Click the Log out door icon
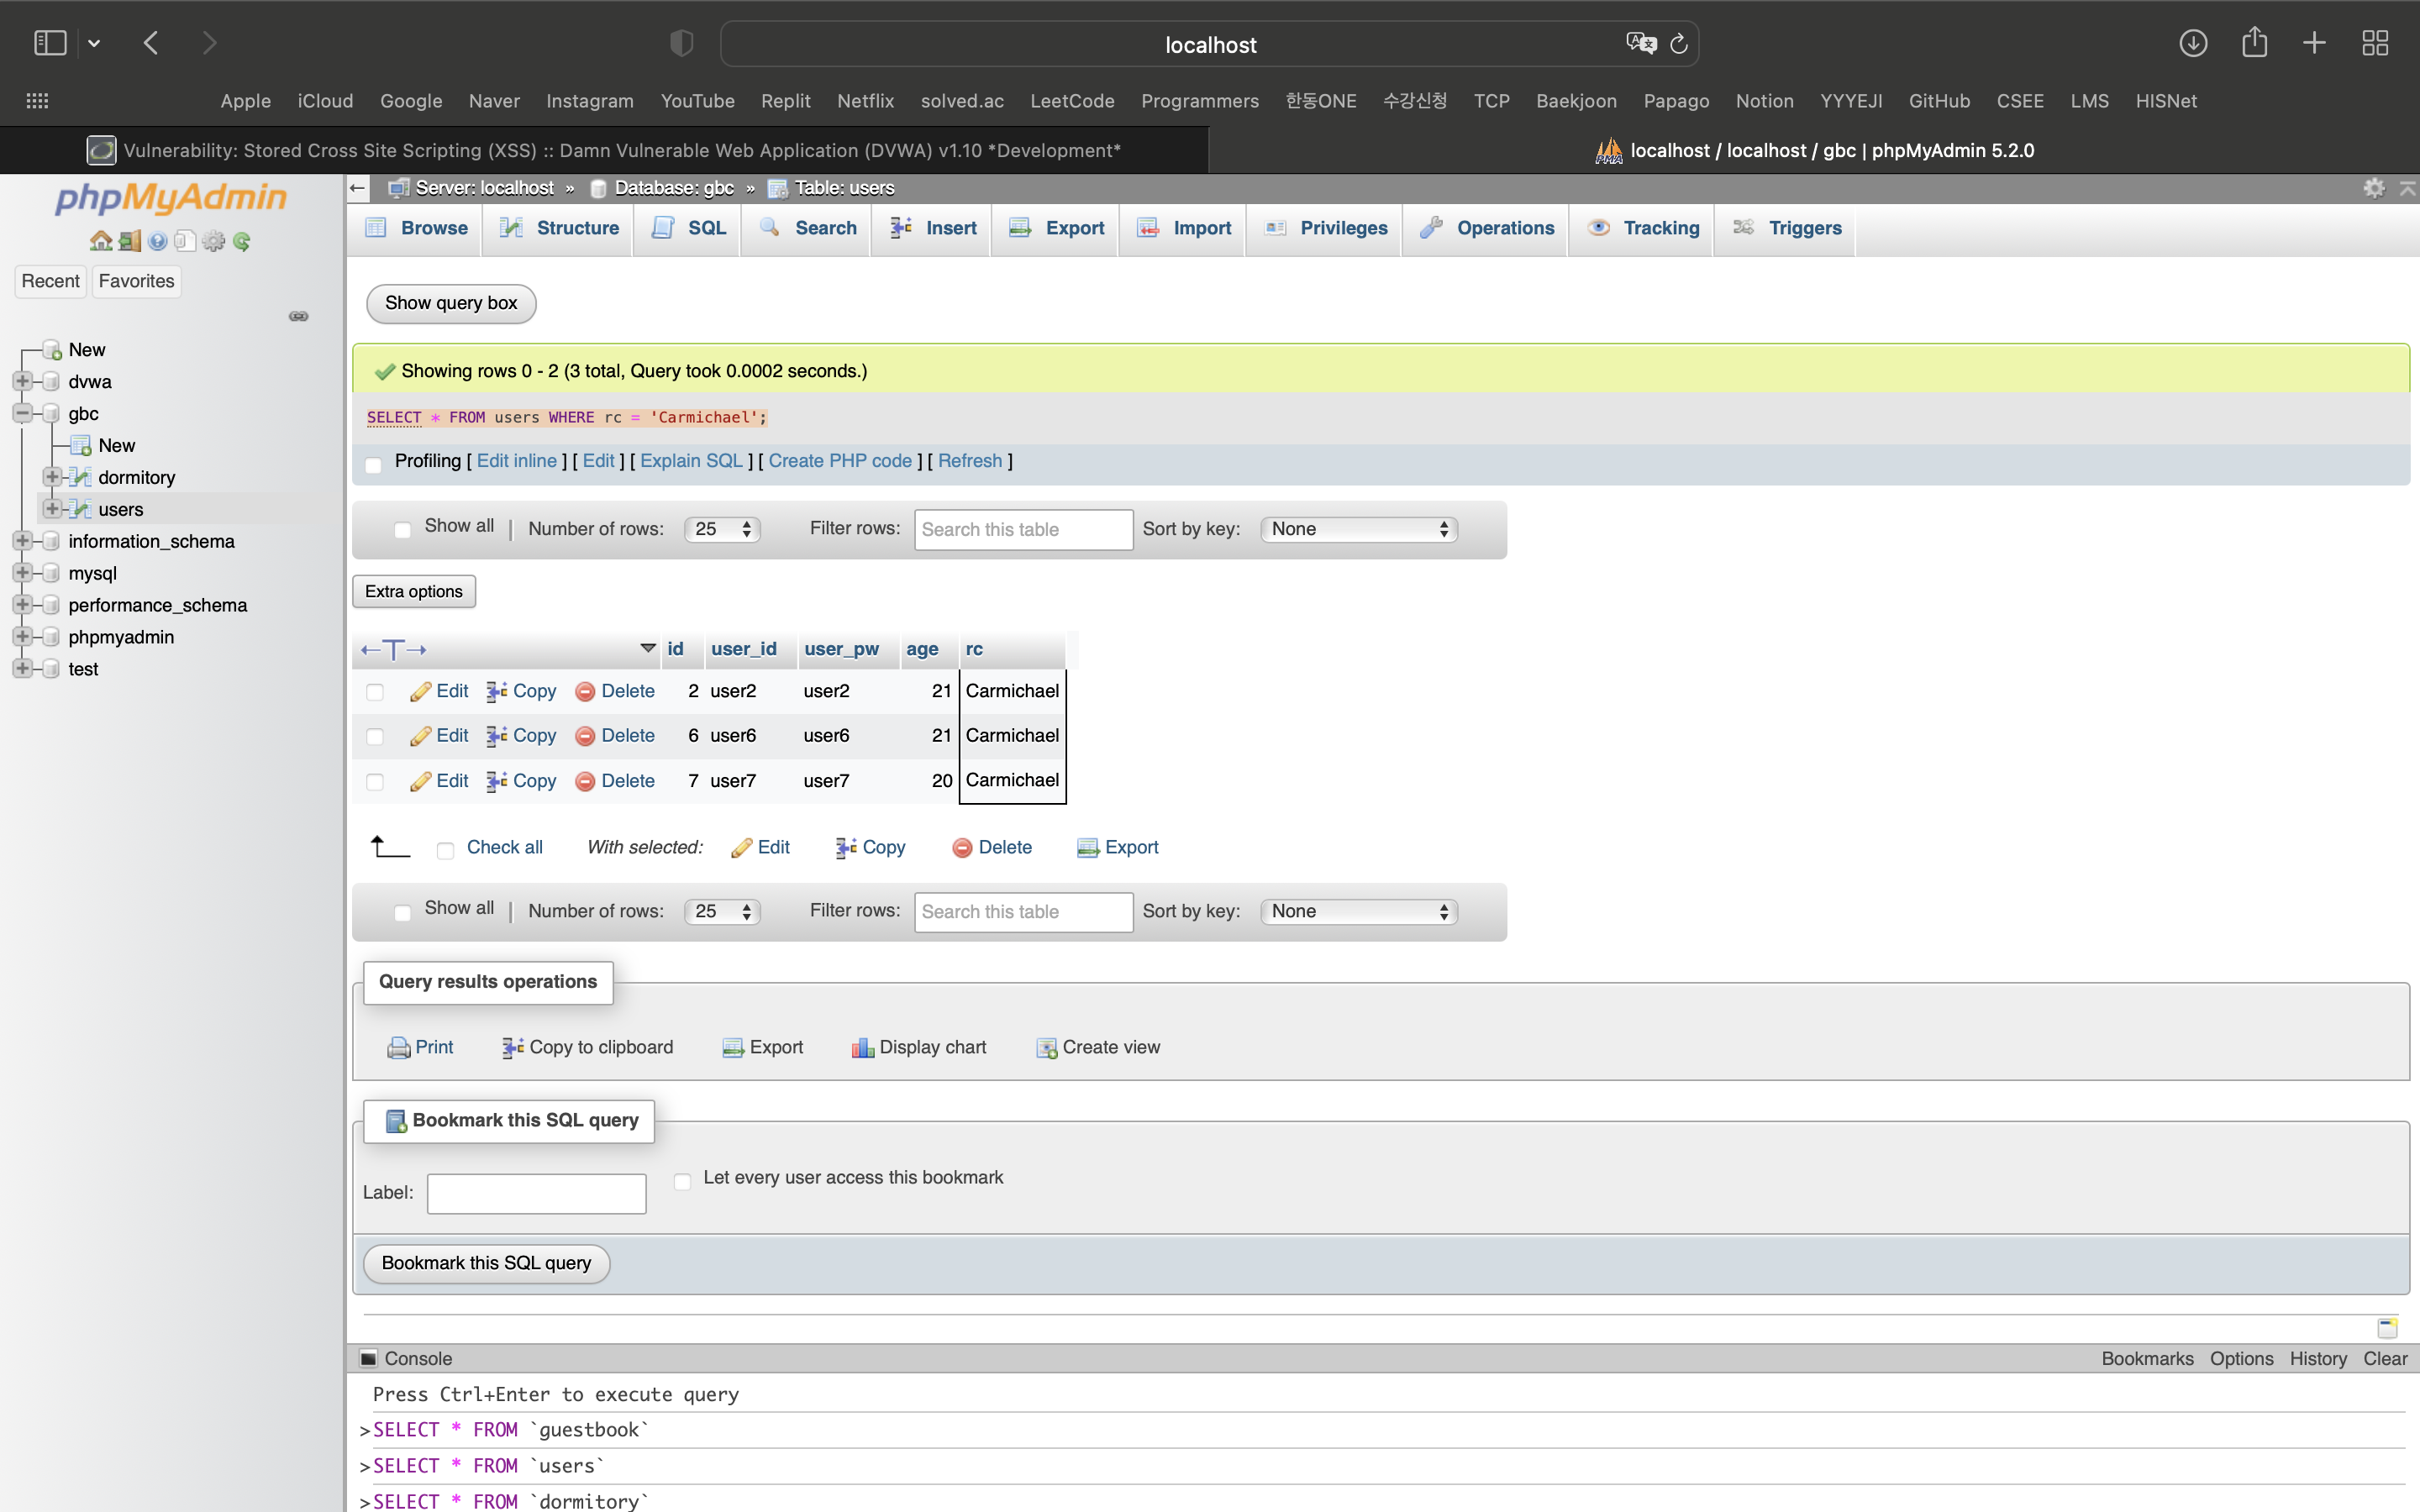 [x=129, y=241]
